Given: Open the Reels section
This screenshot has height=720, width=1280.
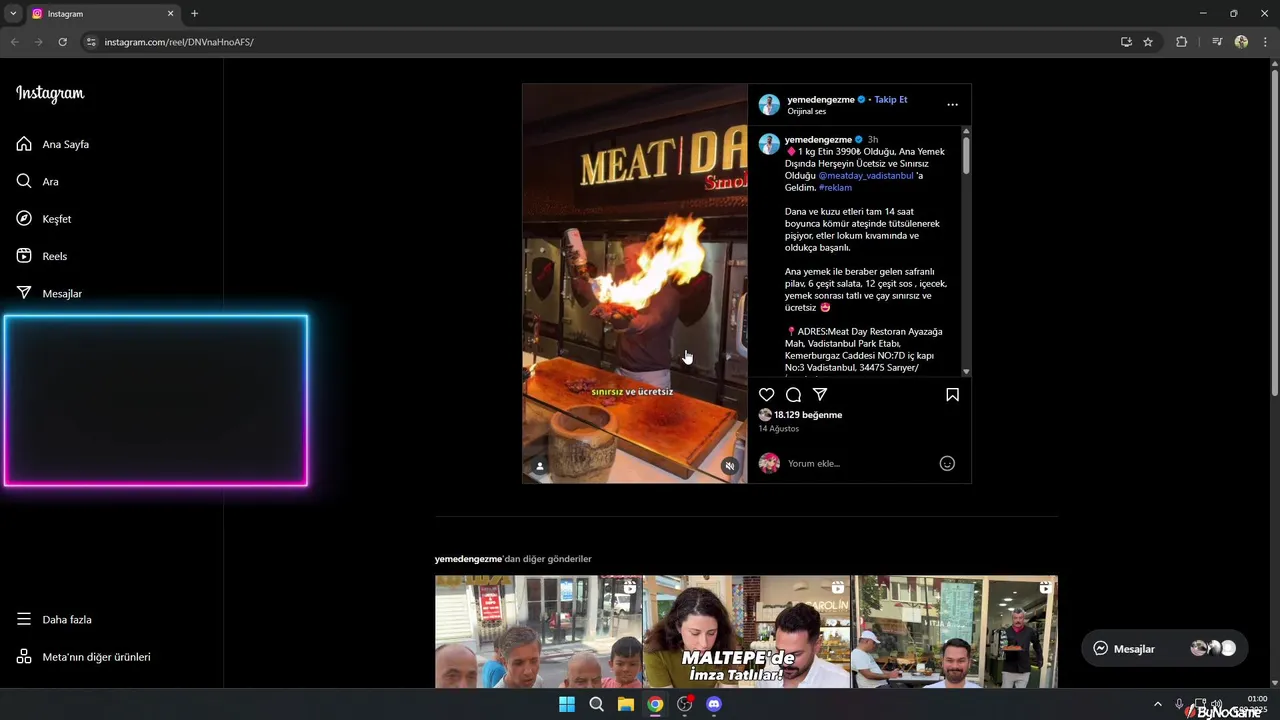Looking at the screenshot, I should pyautogui.click(x=41, y=256).
